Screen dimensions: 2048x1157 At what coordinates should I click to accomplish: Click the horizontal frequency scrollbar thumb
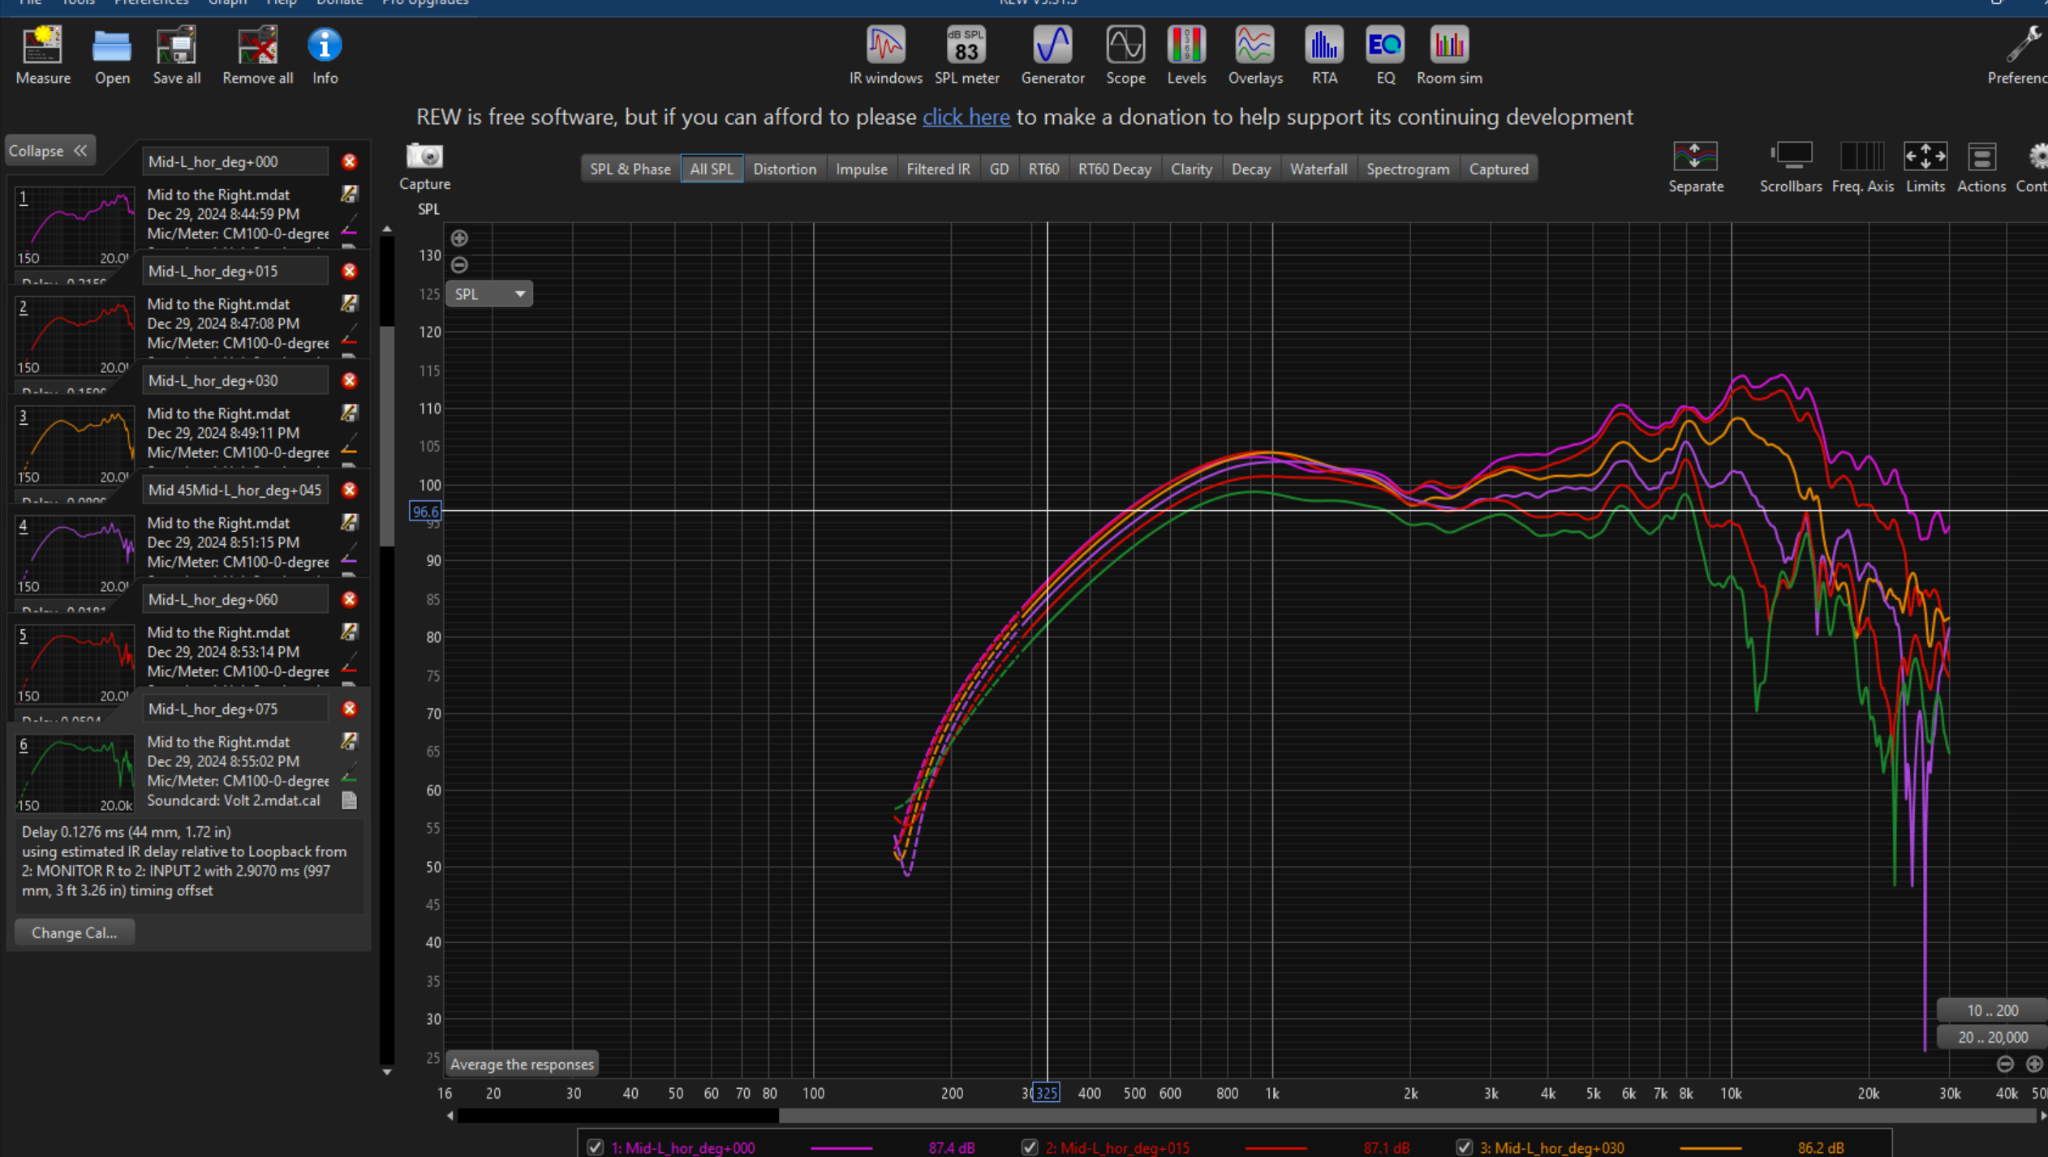coord(1408,1115)
